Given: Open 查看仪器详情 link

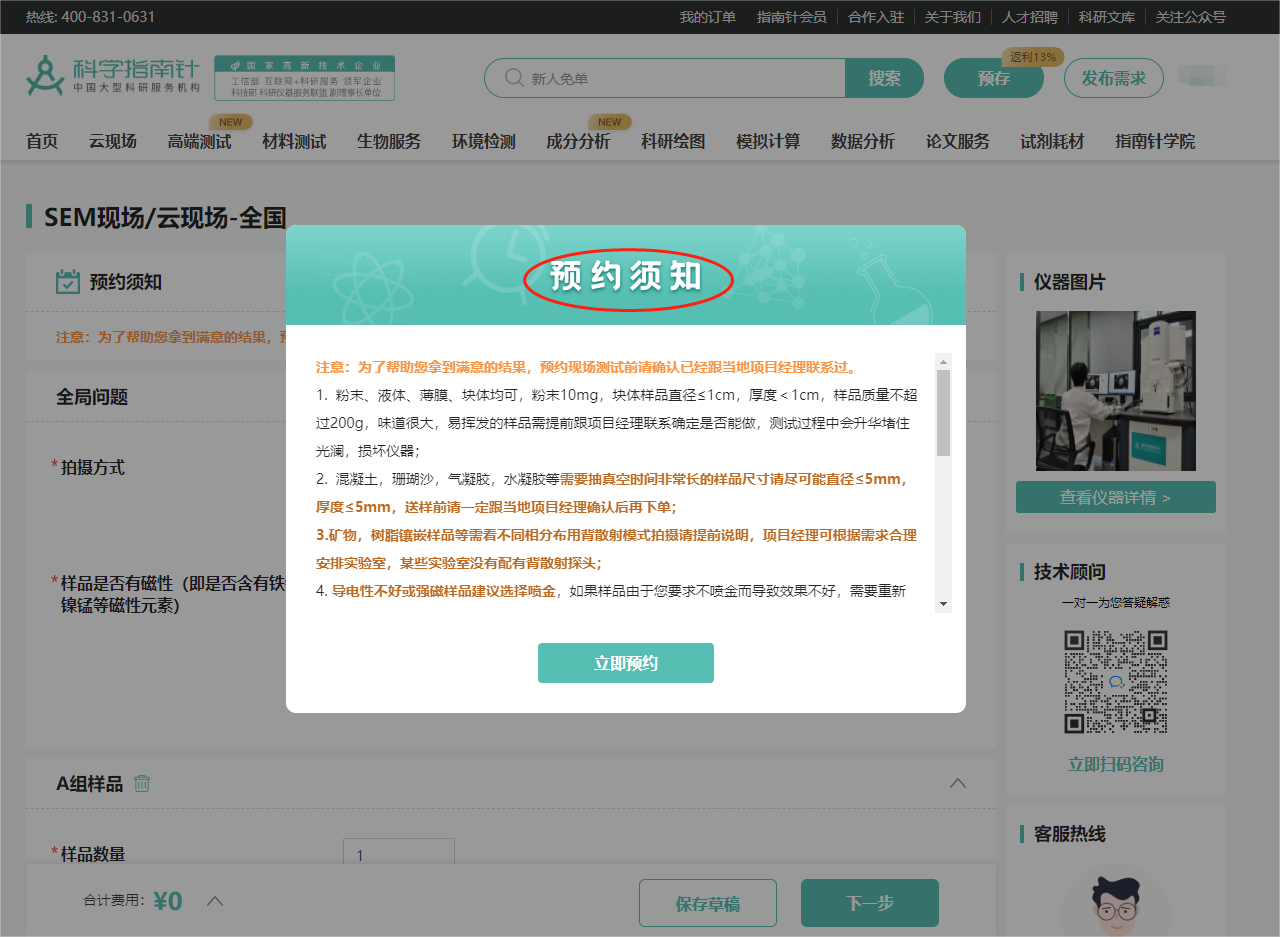Looking at the screenshot, I should (x=1115, y=496).
